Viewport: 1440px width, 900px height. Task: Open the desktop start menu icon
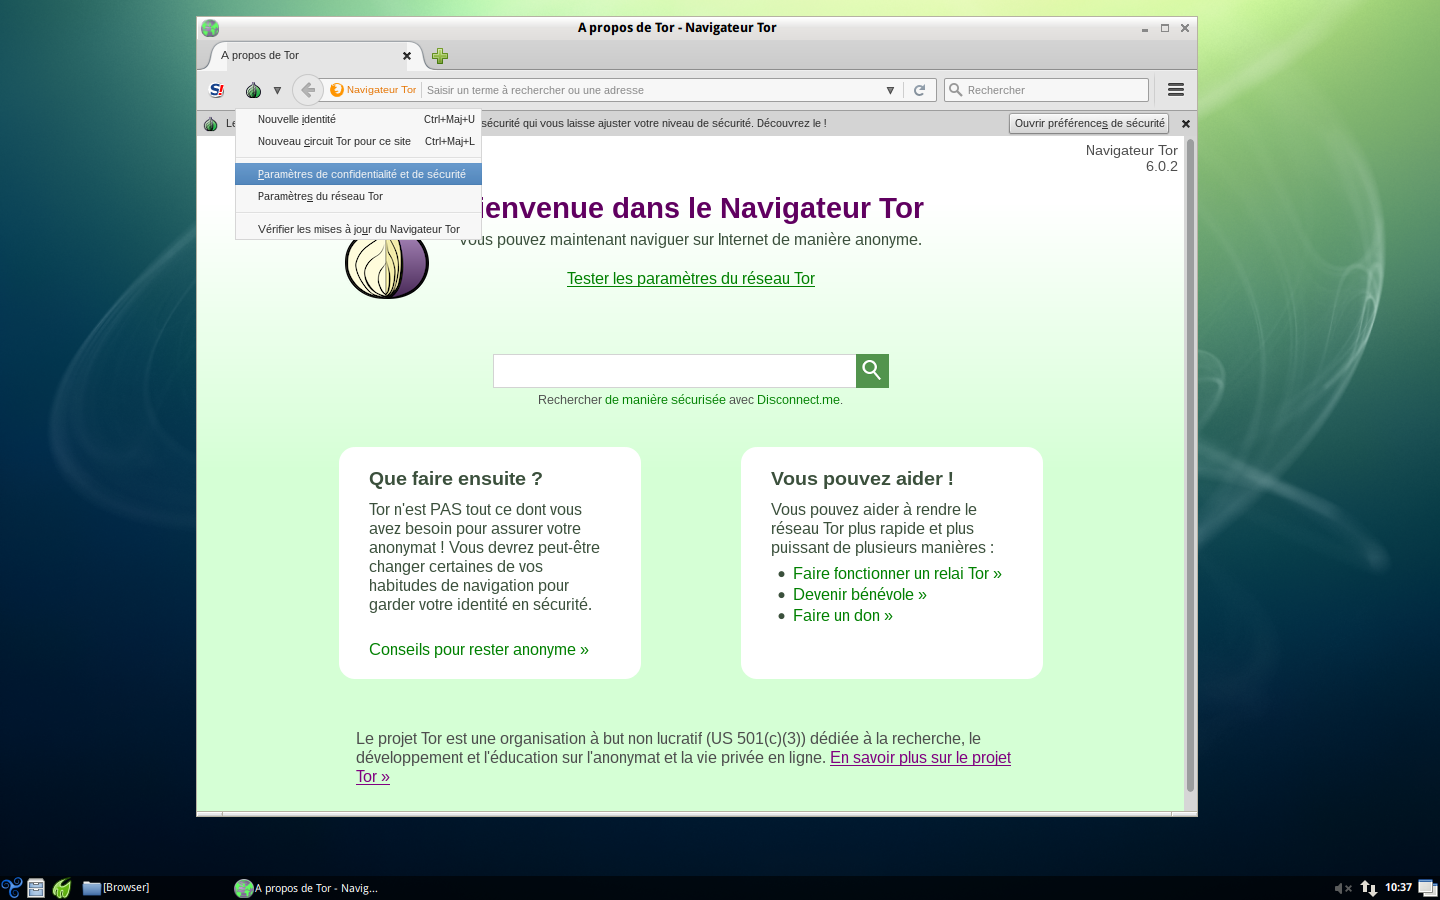click(12, 888)
